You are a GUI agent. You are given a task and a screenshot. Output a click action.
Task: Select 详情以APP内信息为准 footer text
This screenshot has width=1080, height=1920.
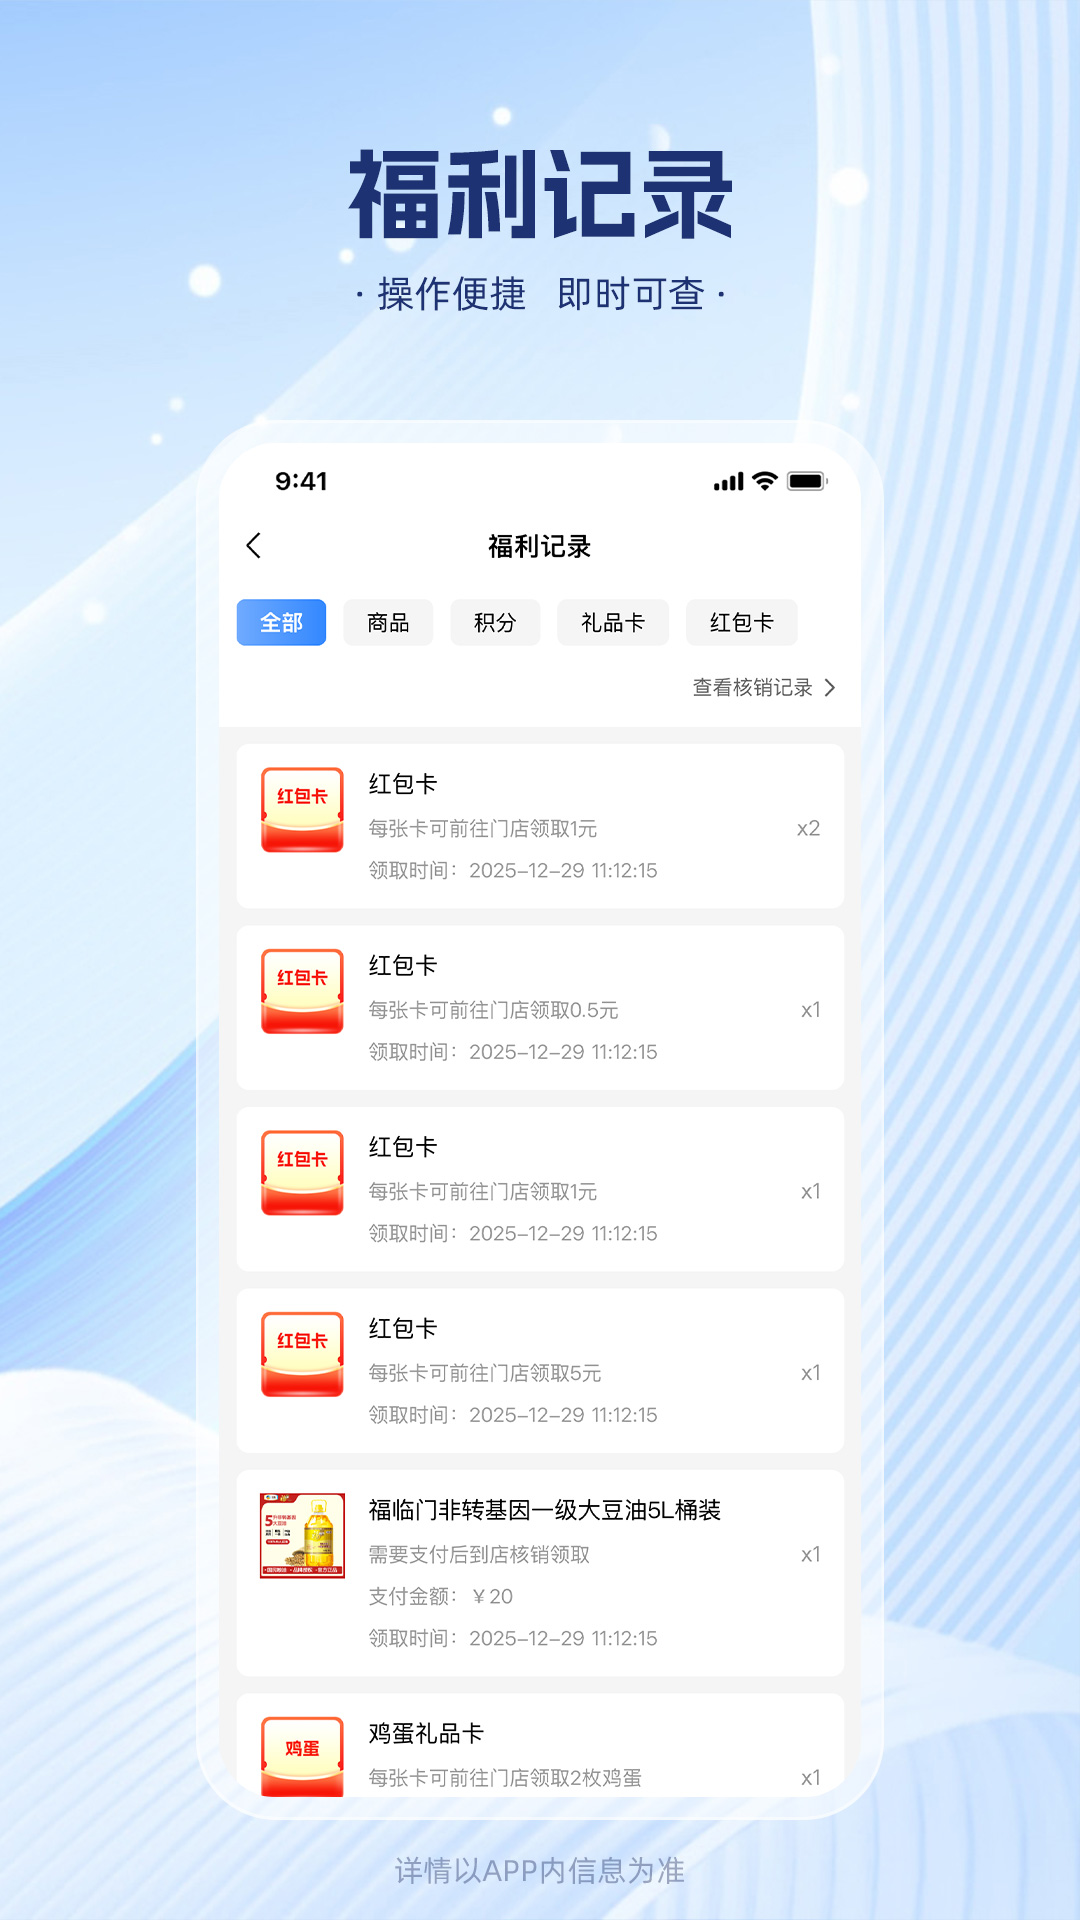point(540,1870)
